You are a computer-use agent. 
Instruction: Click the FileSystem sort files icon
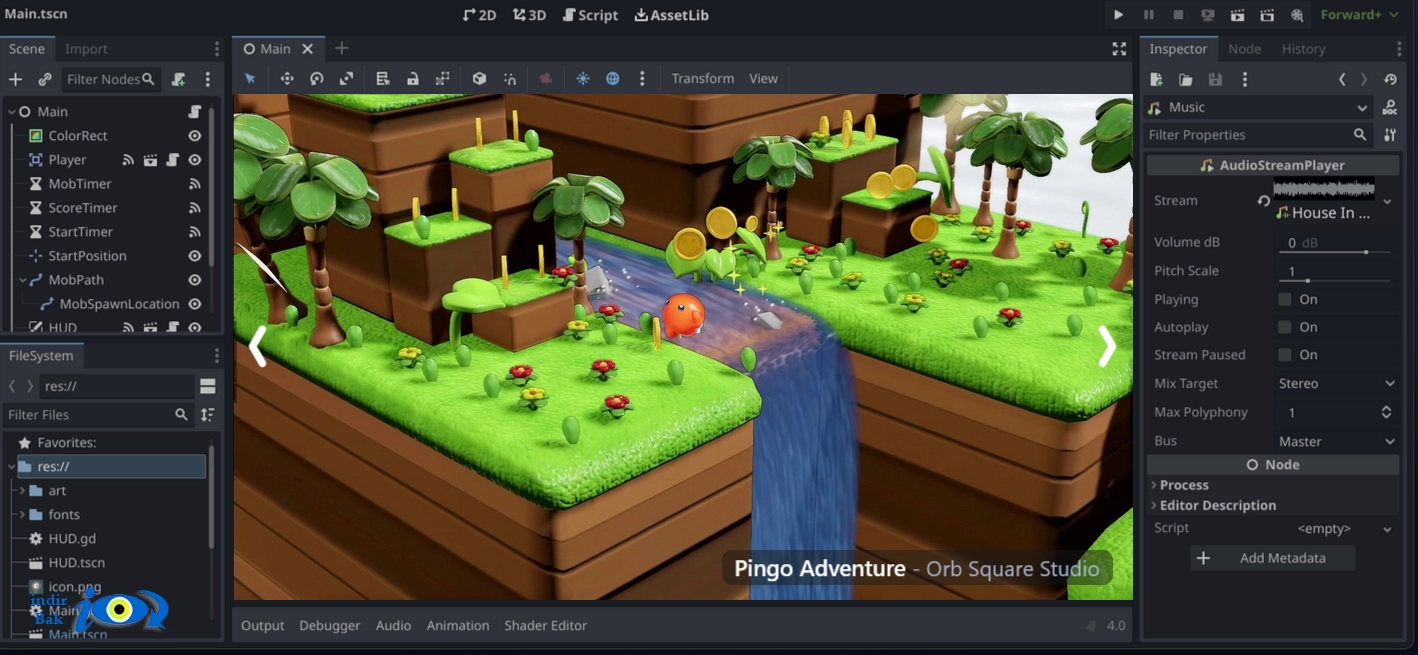tap(207, 414)
